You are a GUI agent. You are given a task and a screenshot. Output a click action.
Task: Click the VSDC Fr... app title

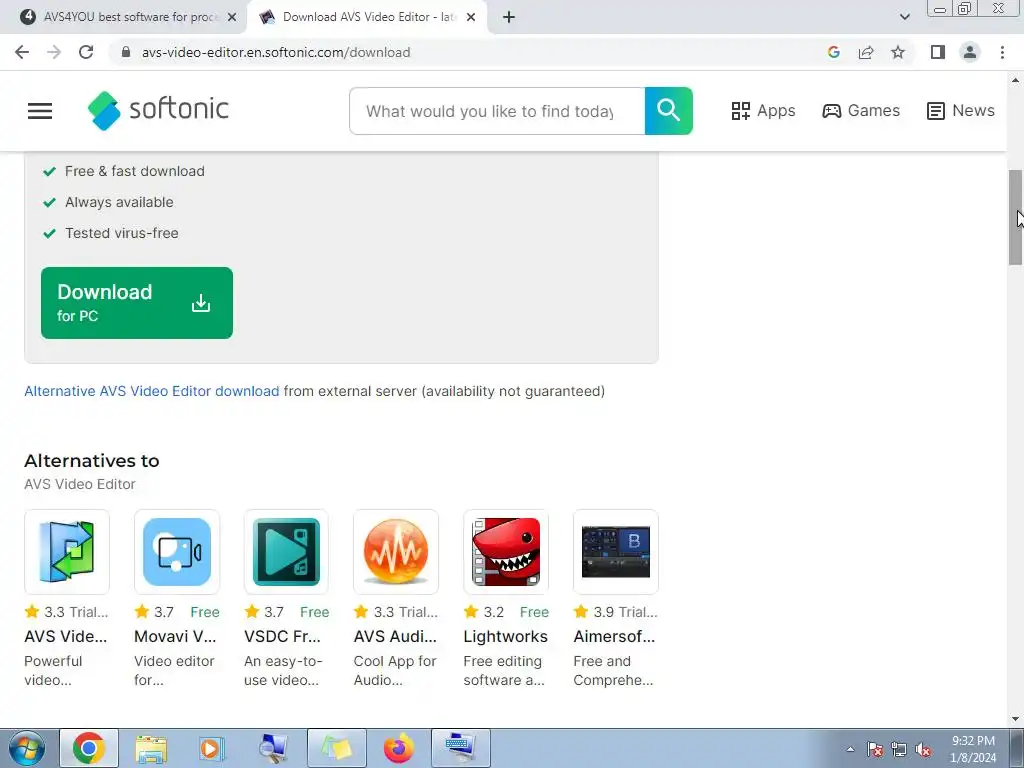[x=282, y=636]
